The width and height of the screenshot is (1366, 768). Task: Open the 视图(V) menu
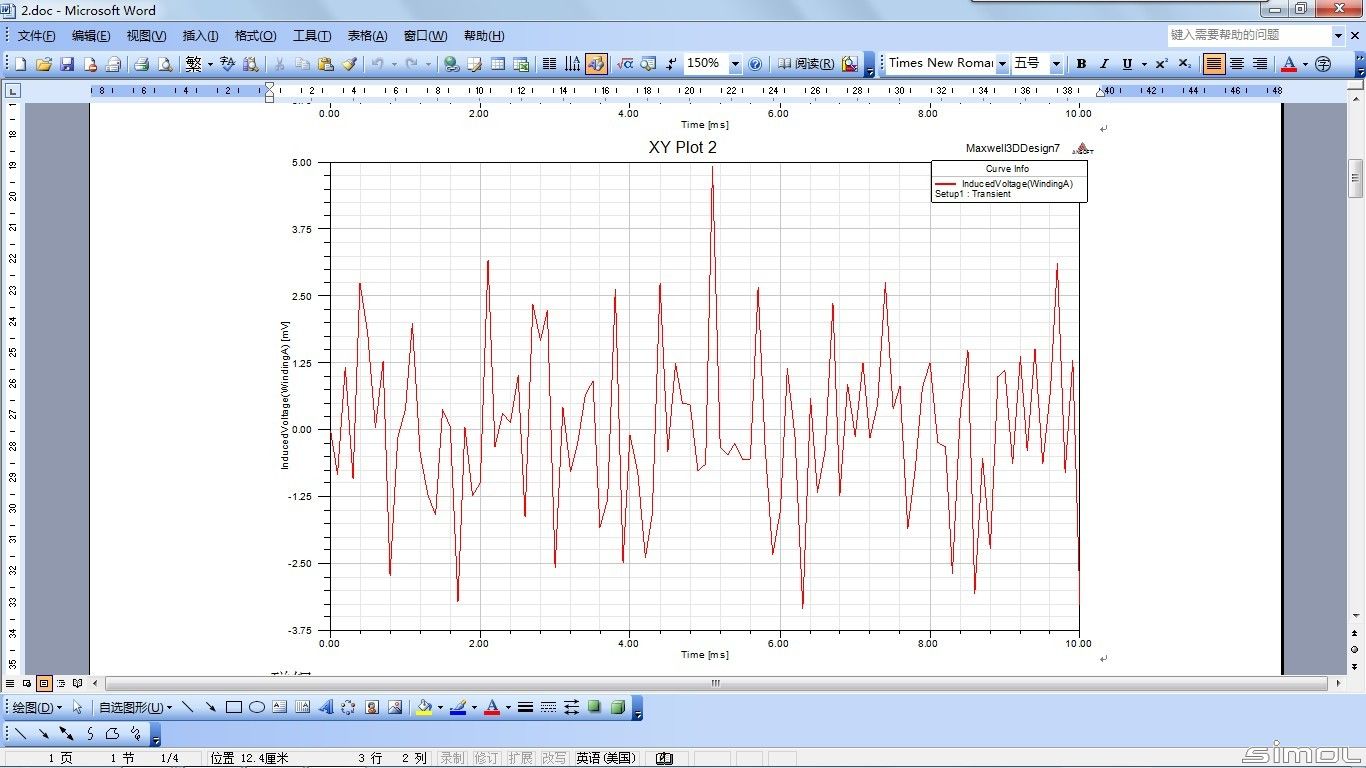(146, 36)
